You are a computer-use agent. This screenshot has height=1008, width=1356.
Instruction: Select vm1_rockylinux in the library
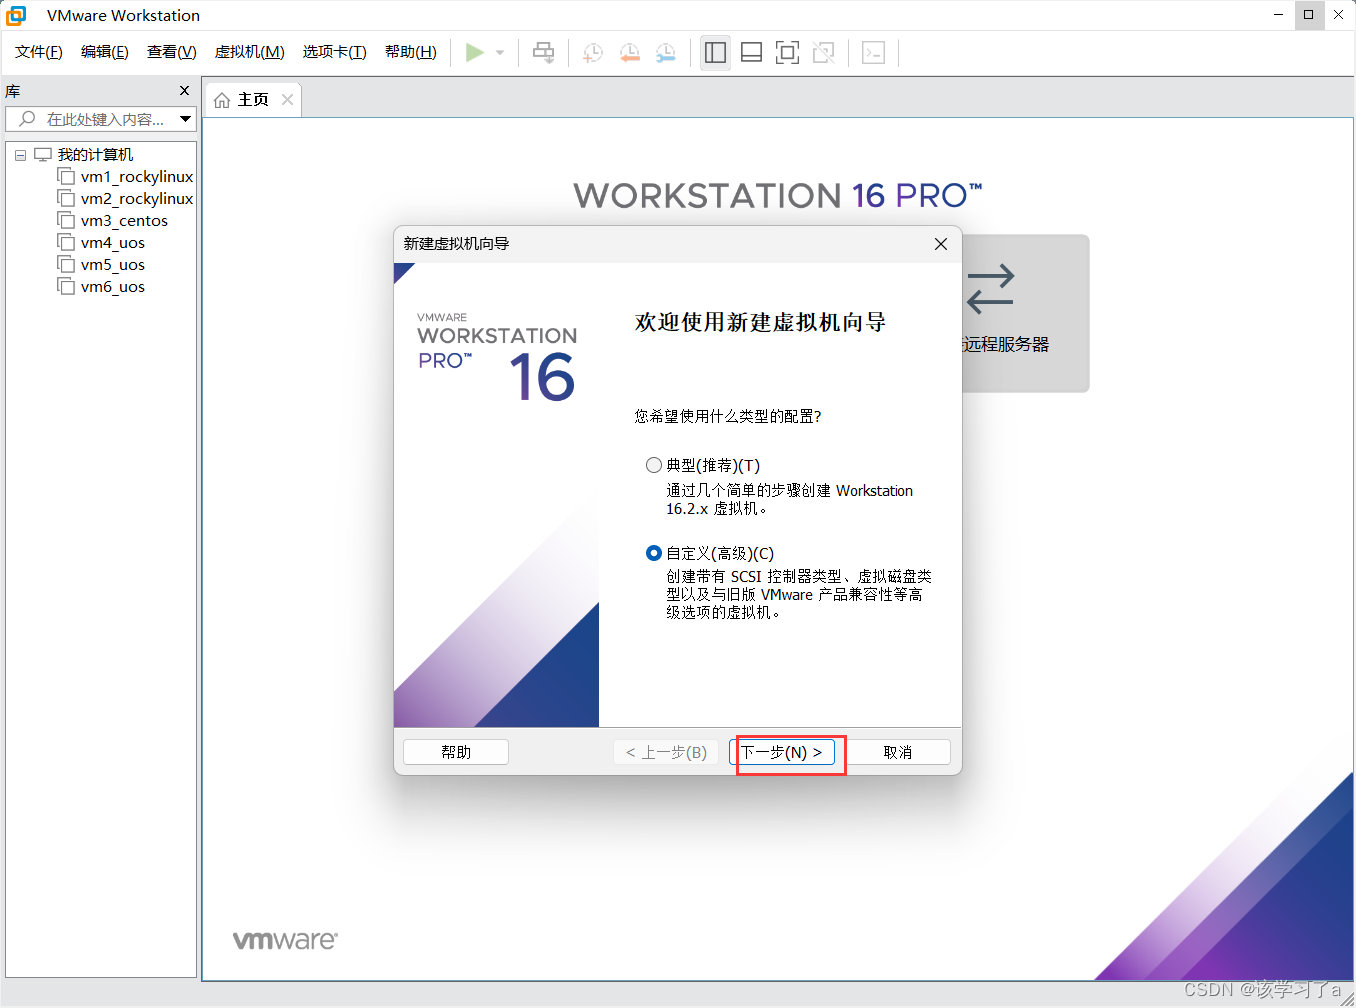point(137,177)
